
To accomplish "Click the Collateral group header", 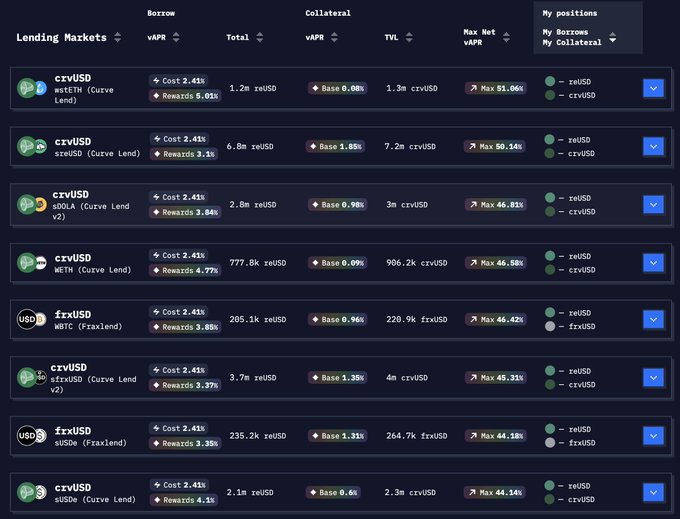I will point(328,13).
